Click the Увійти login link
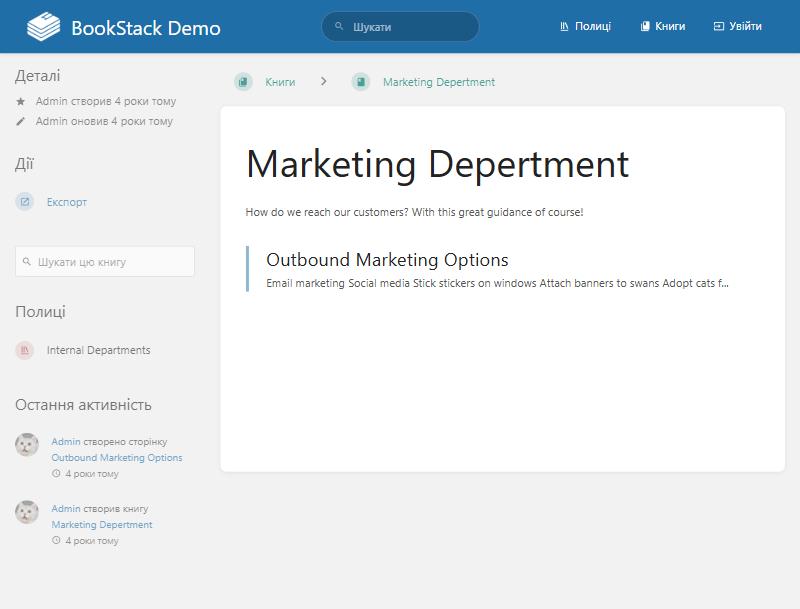800x609 pixels. pyautogui.click(x=737, y=27)
